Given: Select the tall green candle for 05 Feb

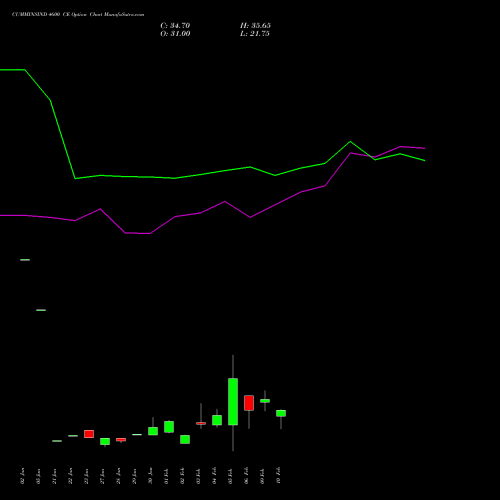Looking at the screenshot, I should [233, 401].
